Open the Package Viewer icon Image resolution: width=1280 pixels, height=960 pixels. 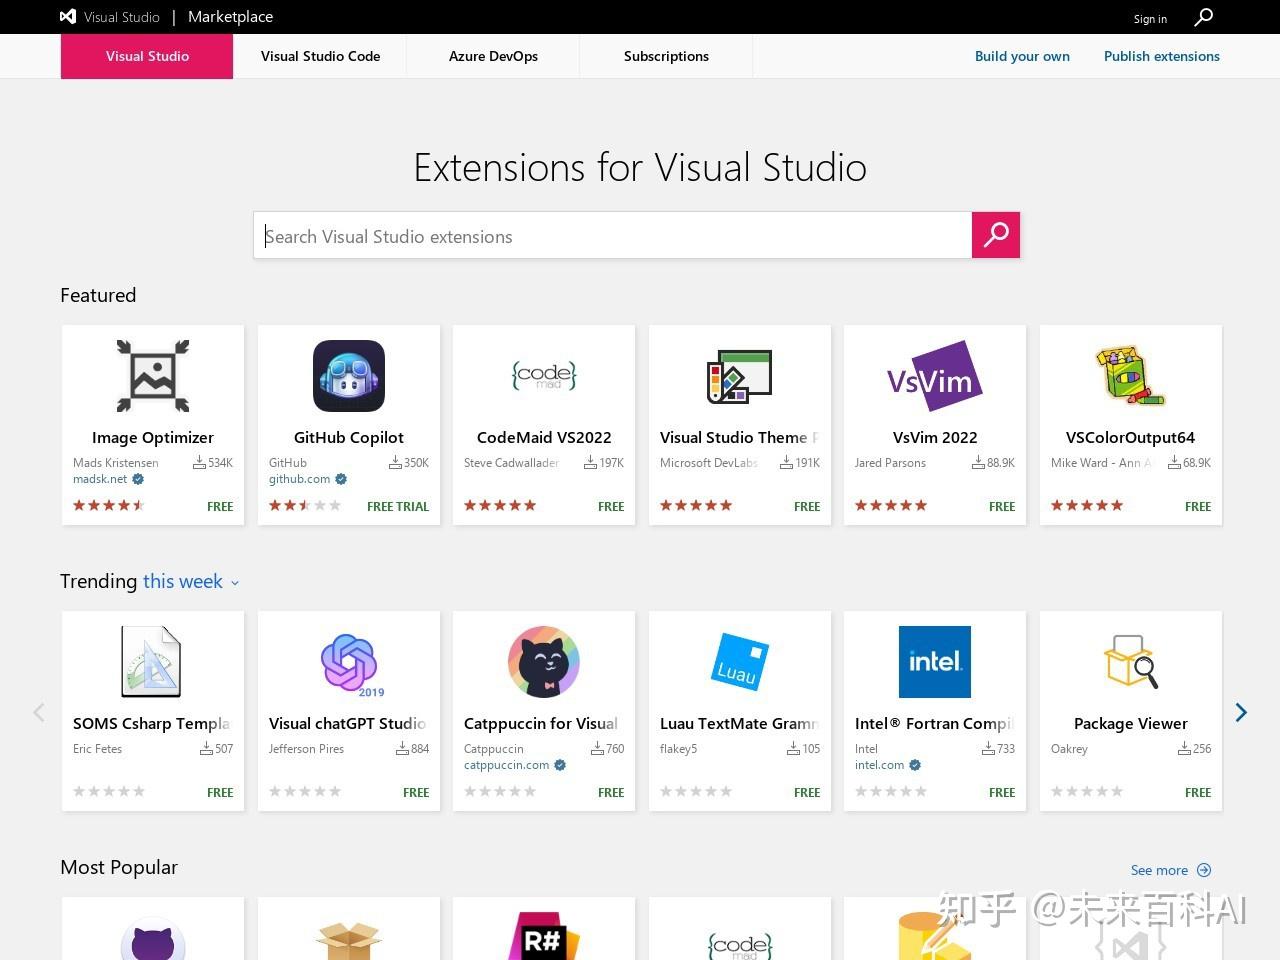coord(1131,662)
